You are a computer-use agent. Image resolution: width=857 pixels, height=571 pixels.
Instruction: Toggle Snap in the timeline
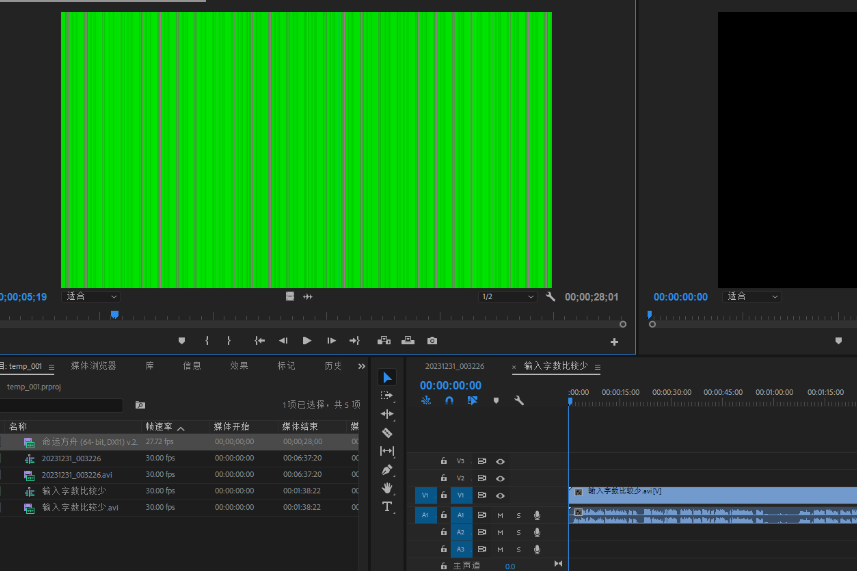tap(449, 401)
